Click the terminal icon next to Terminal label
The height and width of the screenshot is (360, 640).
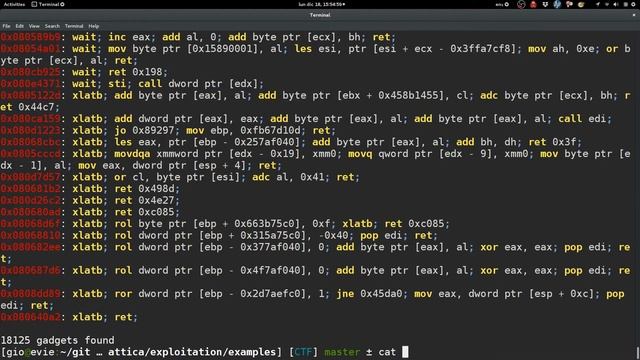(34, 4)
